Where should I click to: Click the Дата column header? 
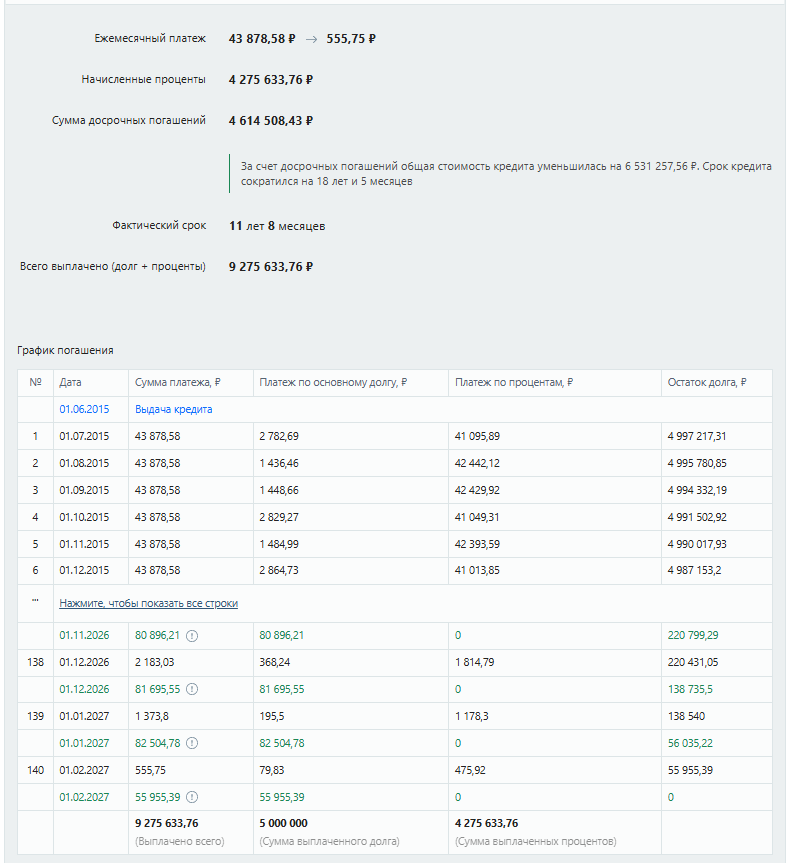(70, 383)
